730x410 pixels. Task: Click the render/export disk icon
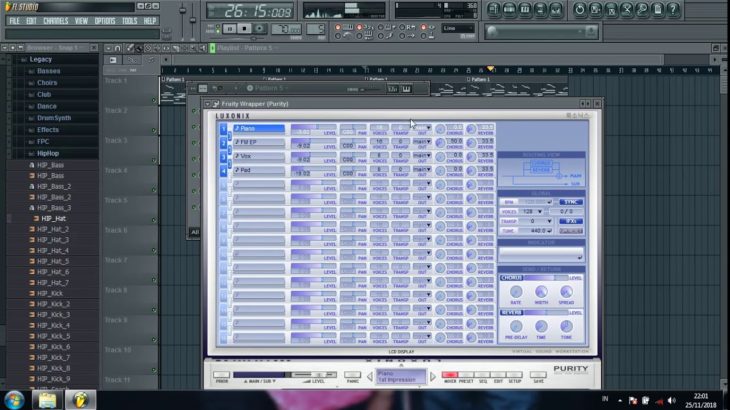611,9
